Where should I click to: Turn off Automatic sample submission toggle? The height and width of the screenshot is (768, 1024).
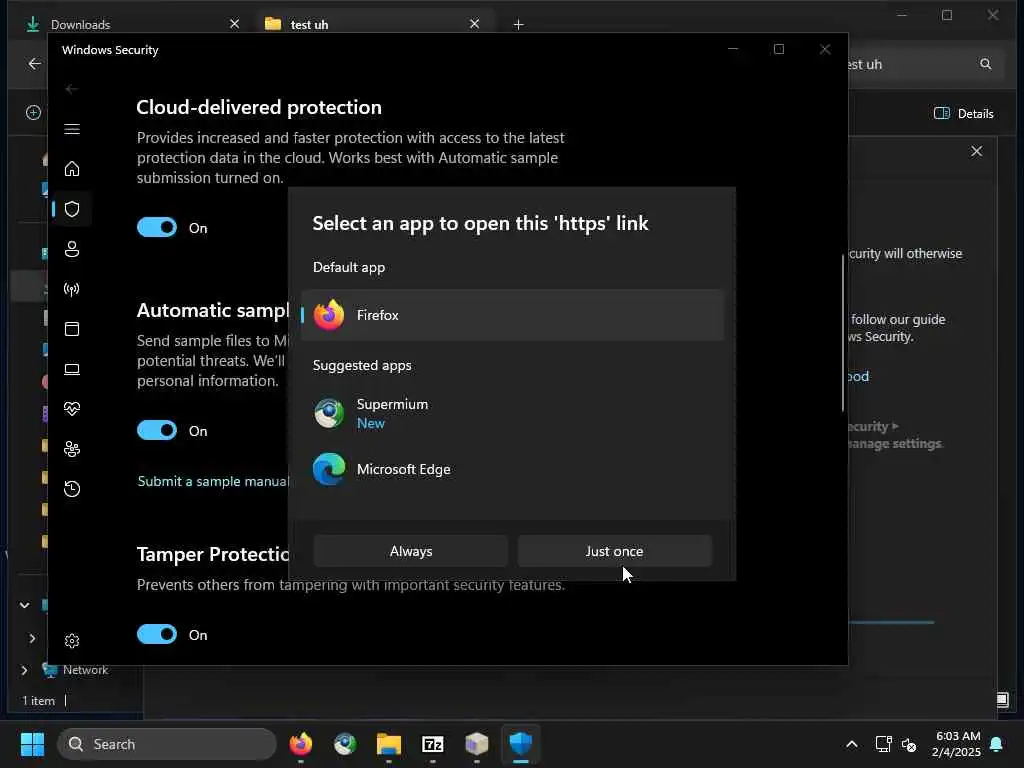(157, 430)
